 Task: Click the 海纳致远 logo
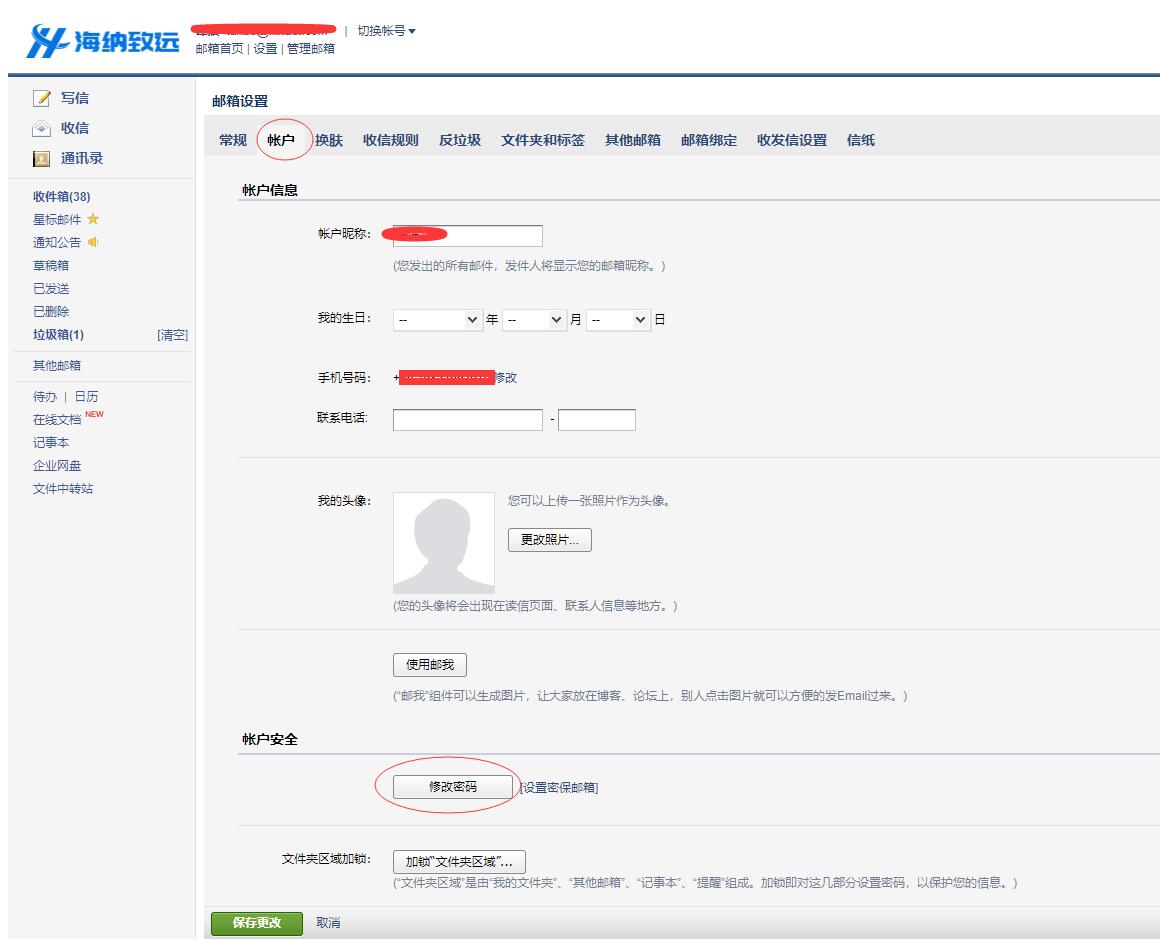coord(104,40)
